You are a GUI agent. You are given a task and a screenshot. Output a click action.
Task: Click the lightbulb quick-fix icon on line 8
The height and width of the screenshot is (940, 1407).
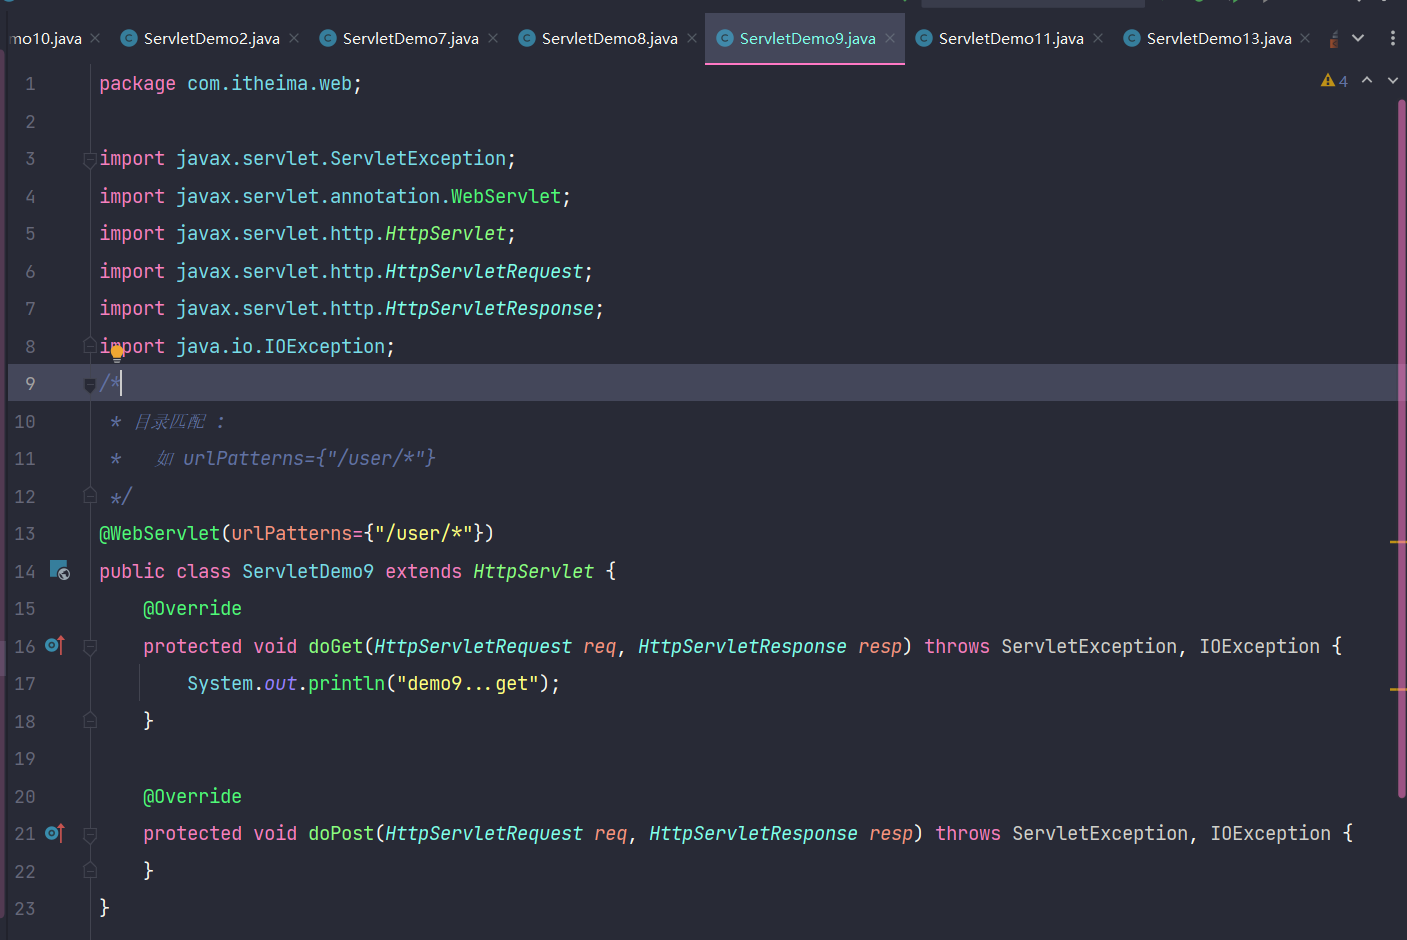click(x=117, y=352)
